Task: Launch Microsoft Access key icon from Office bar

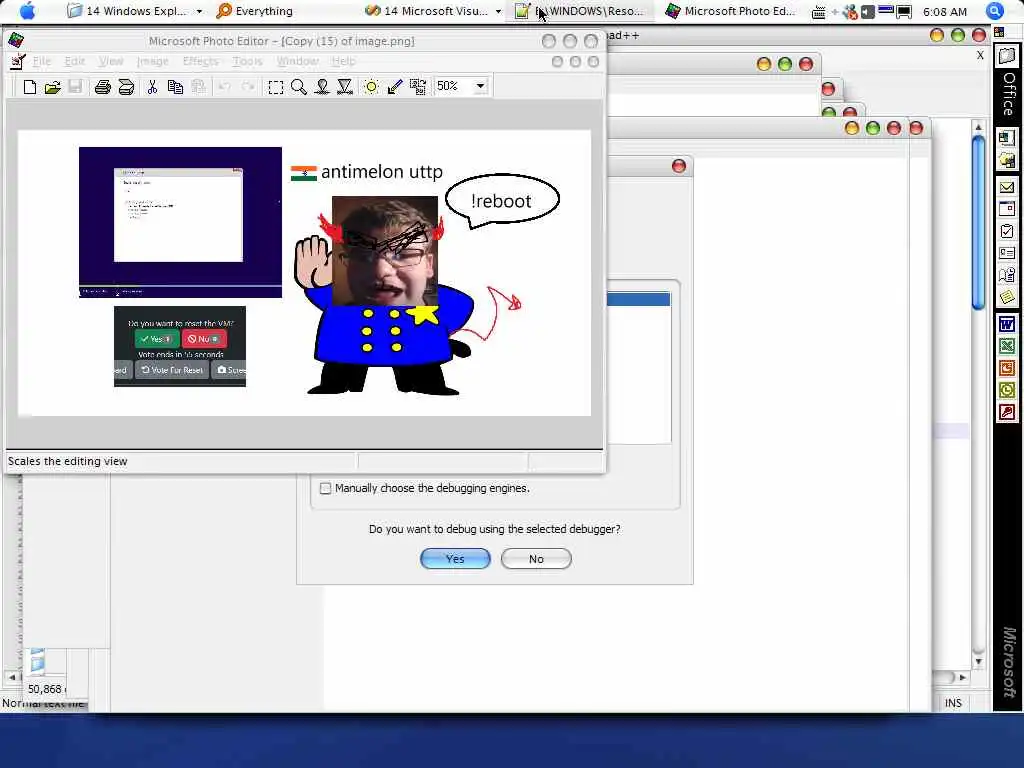Action: tap(1007, 413)
